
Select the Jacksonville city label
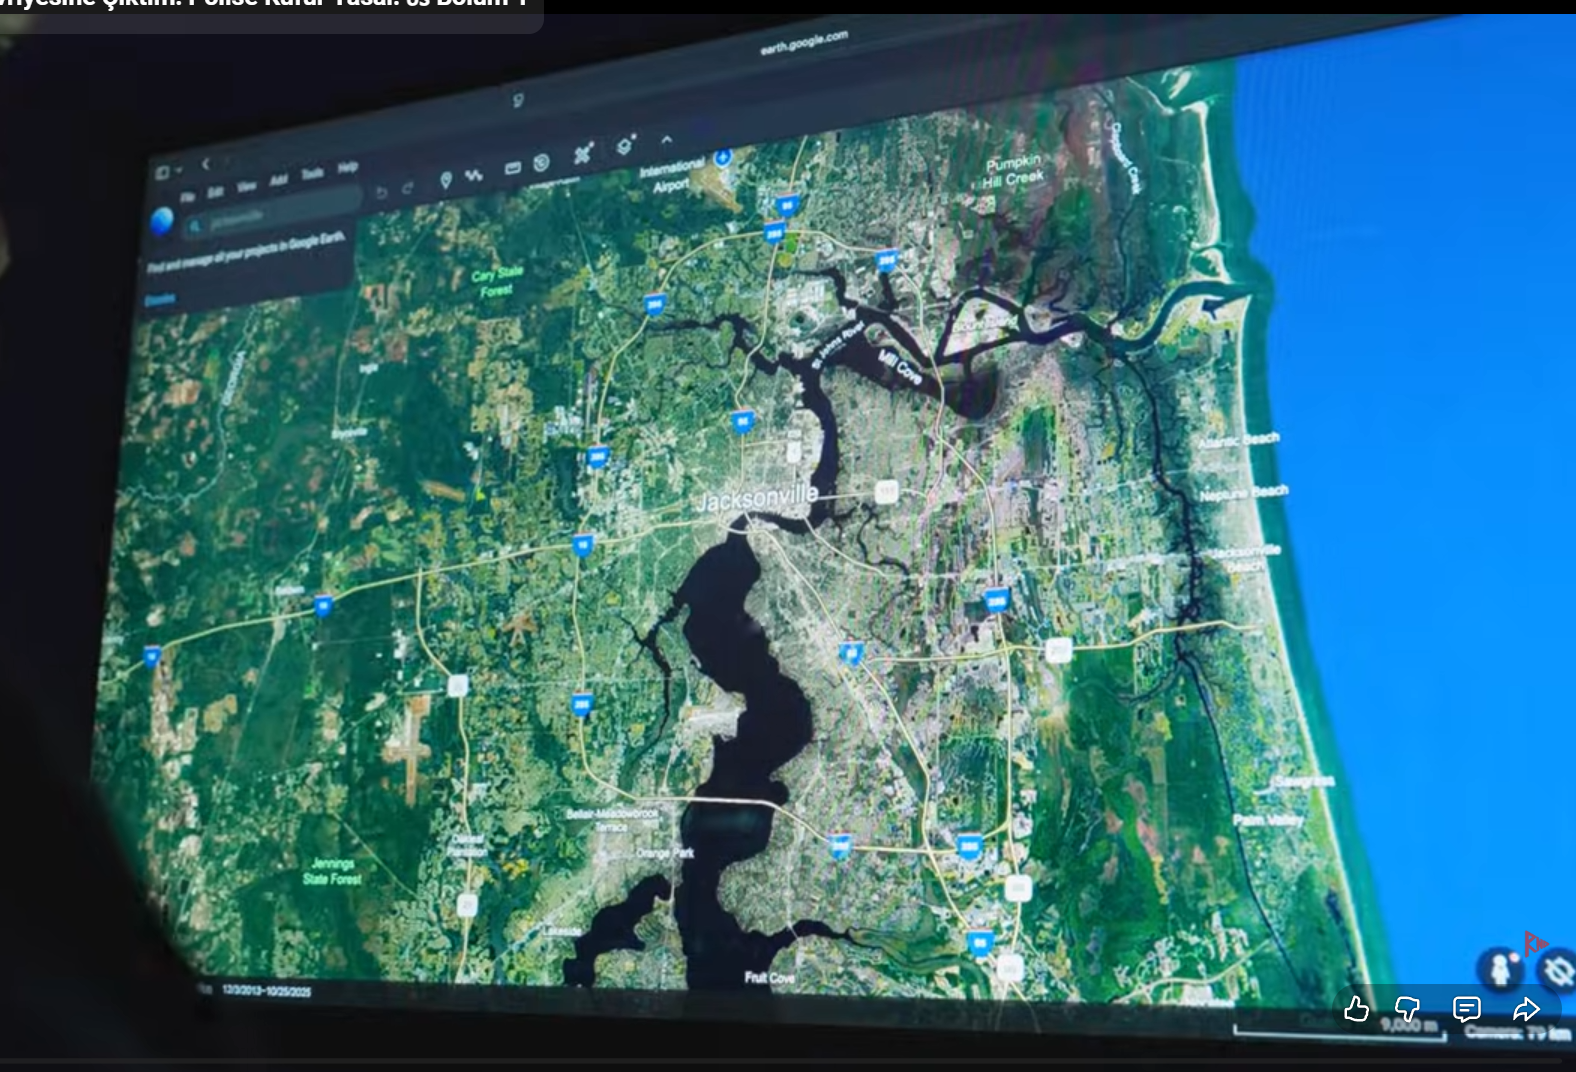click(x=758, y=498)
